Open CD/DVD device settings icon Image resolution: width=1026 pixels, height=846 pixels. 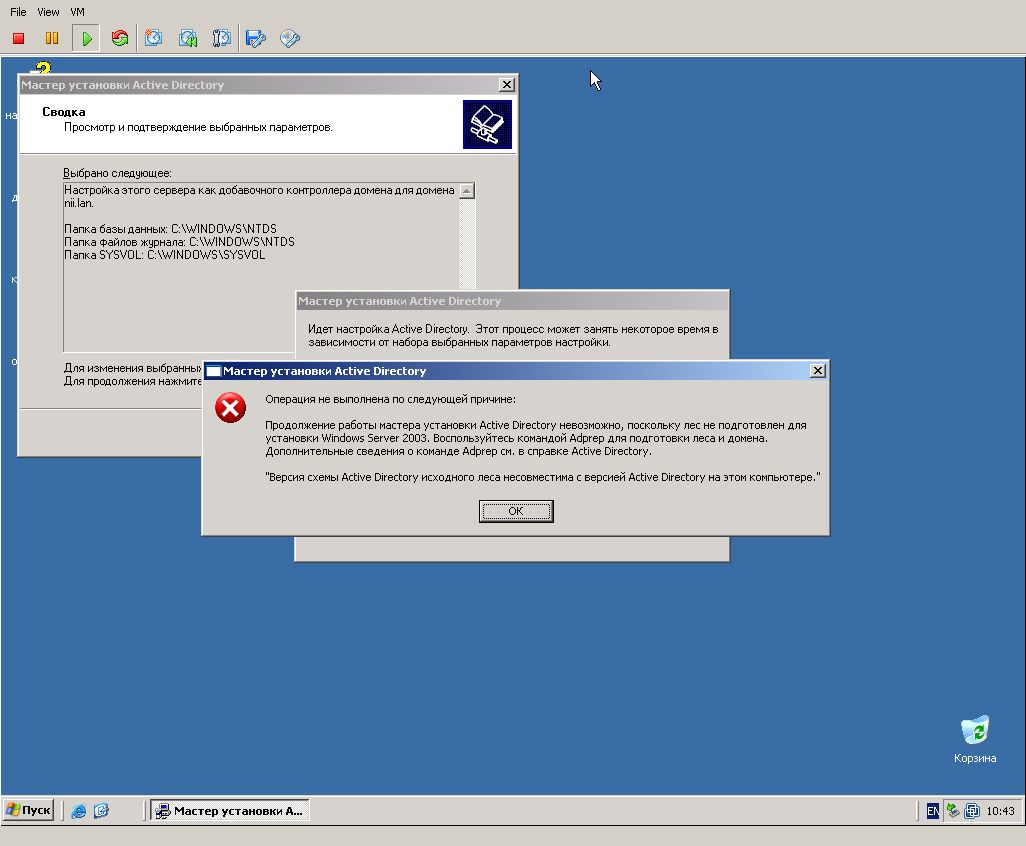point(290,39)
